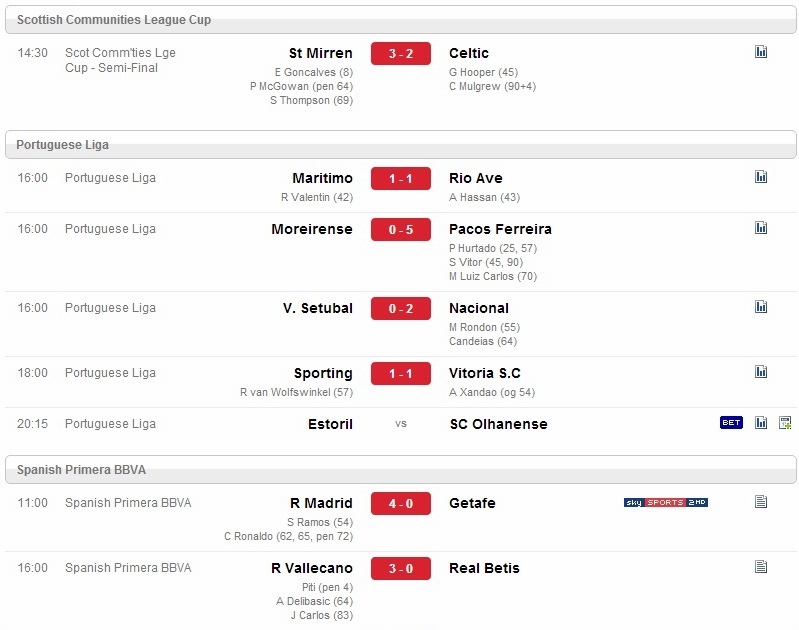Click the BET icon for Estoril match
This screenshot has height=630, width=799.
(x=731, y=423)
